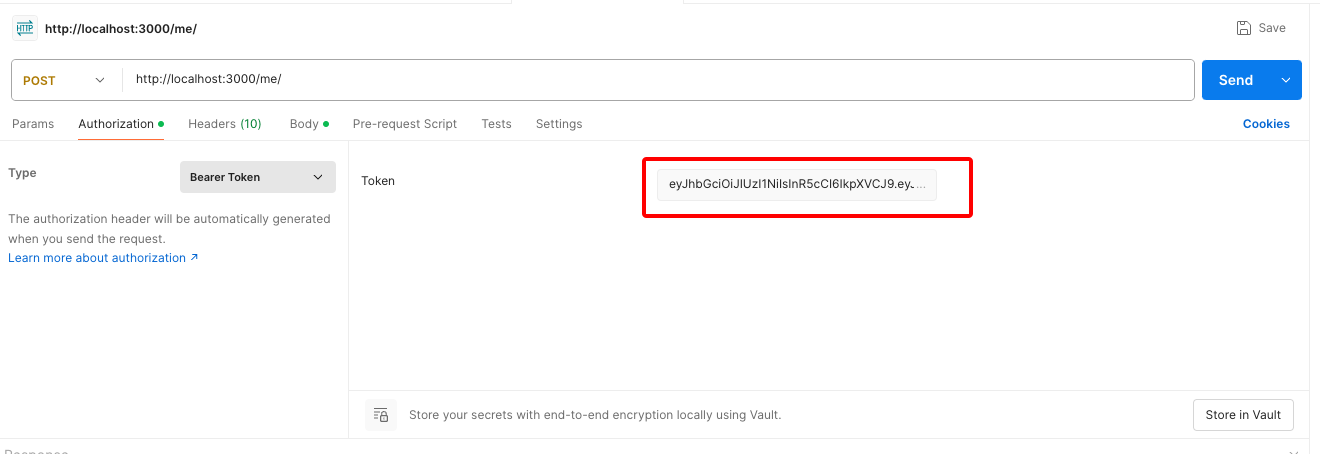Switch to the Params tab
1320x454 pixels.
point(33,124)
